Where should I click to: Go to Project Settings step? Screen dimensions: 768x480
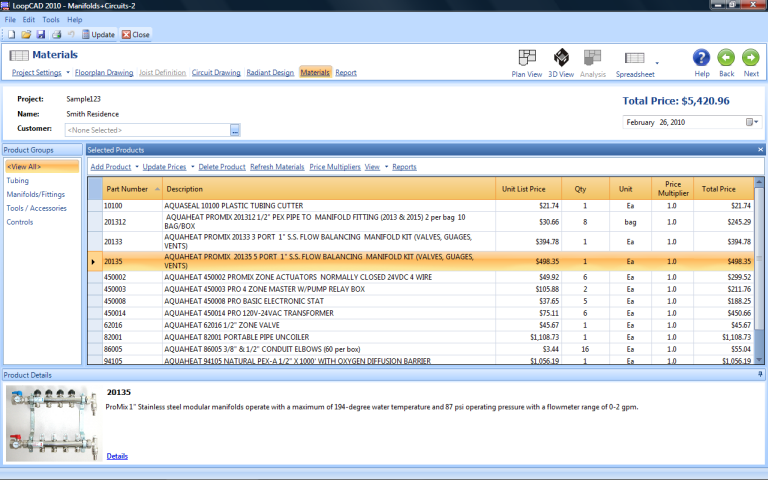coord(37,72)
